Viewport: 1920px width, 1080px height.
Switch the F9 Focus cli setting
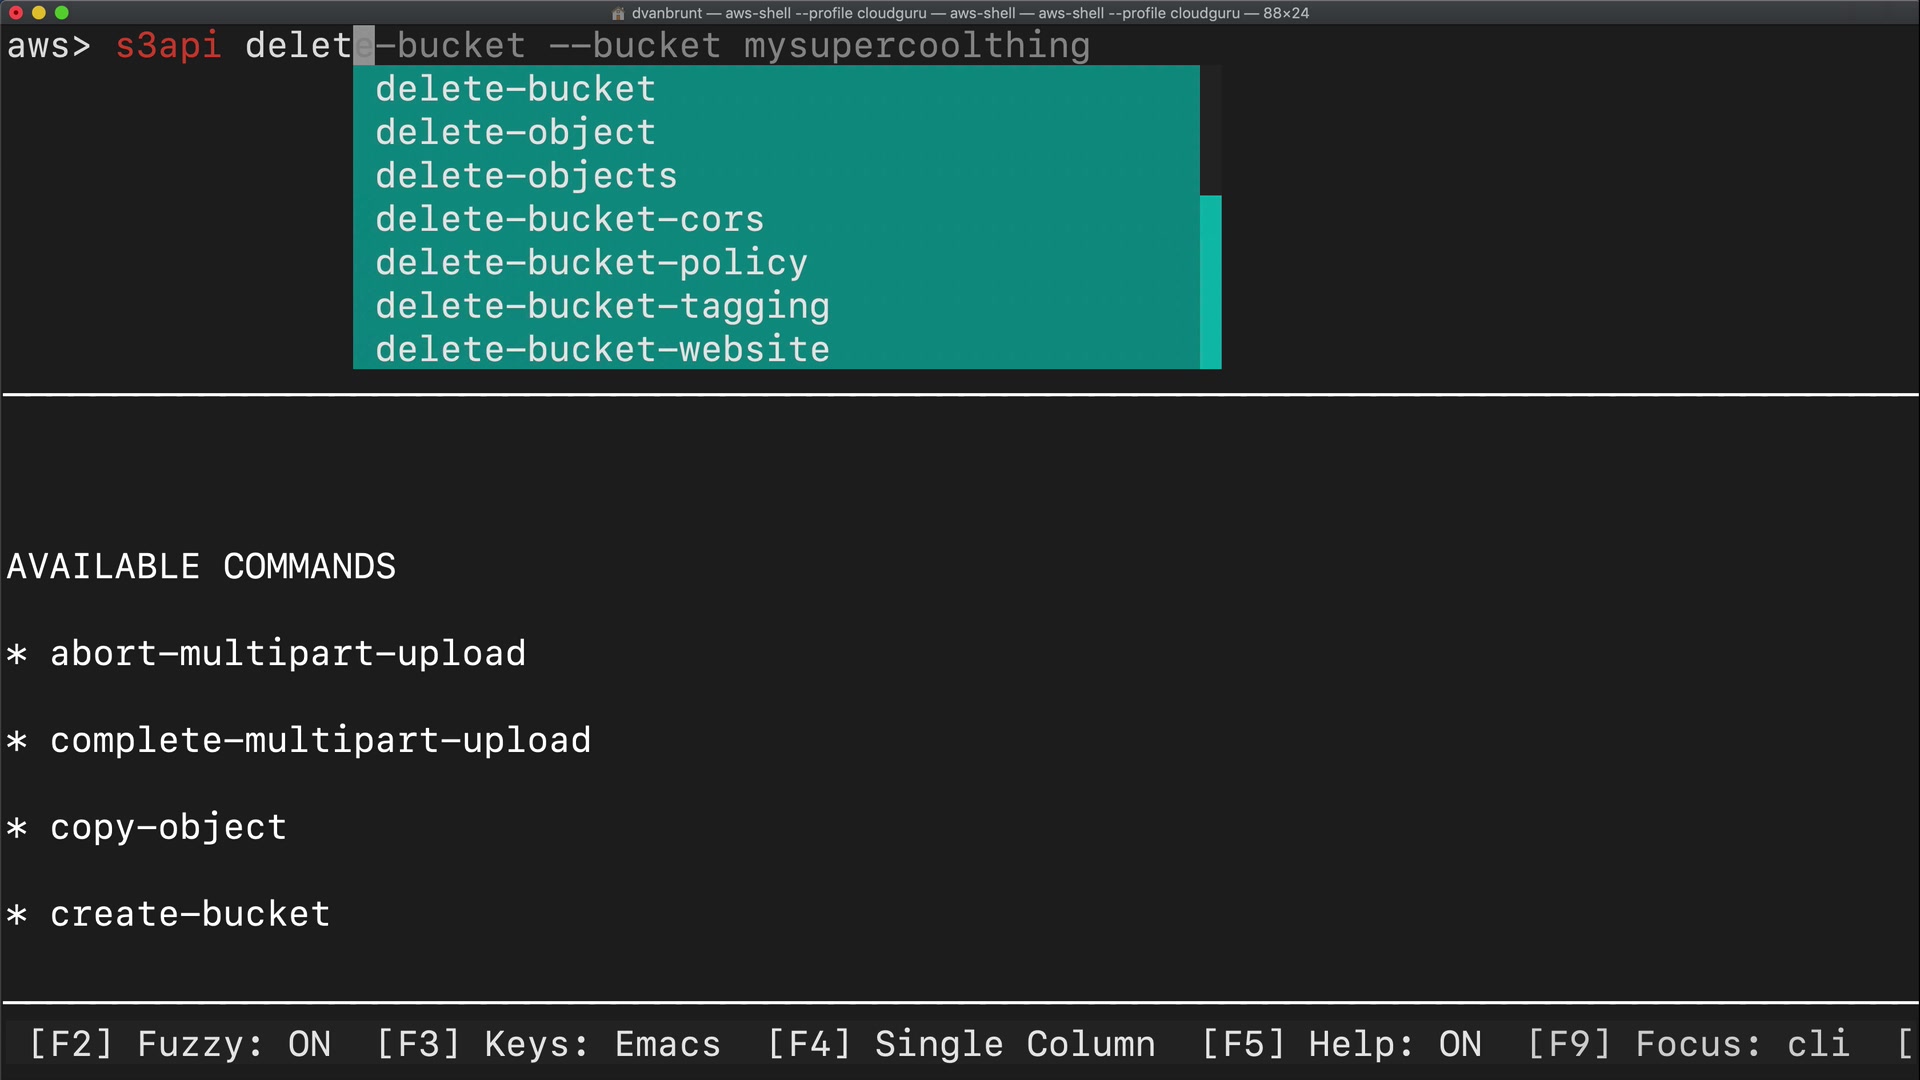[x=1688, y=1044]
